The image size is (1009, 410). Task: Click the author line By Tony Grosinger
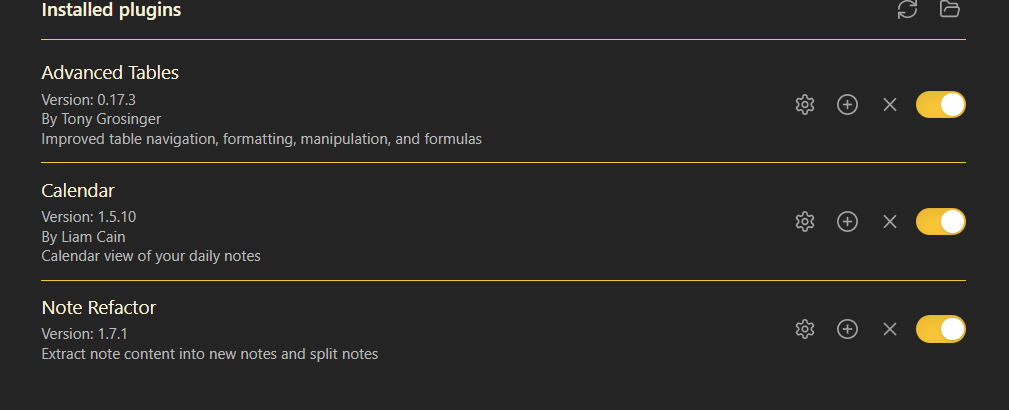101,119
